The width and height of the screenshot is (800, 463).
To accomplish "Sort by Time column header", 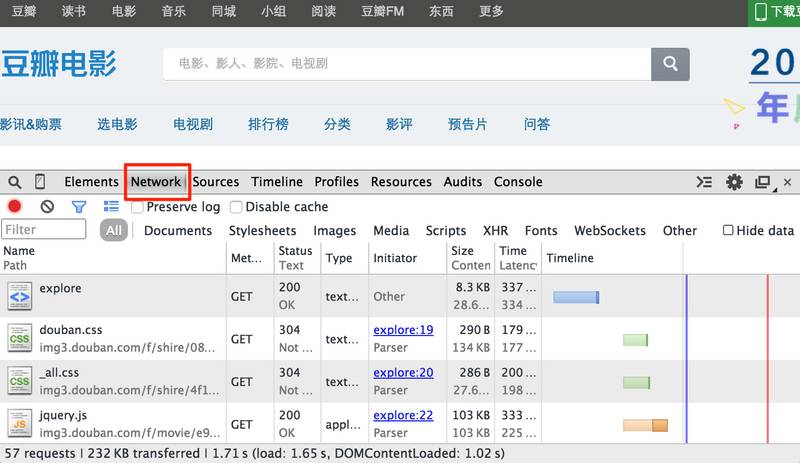I will [513, 251].
